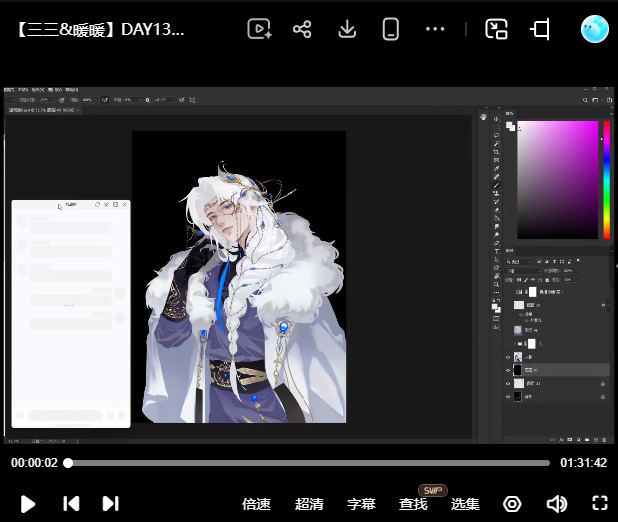
Task: Select the Magic Wand tool
Action: (497, 144)
